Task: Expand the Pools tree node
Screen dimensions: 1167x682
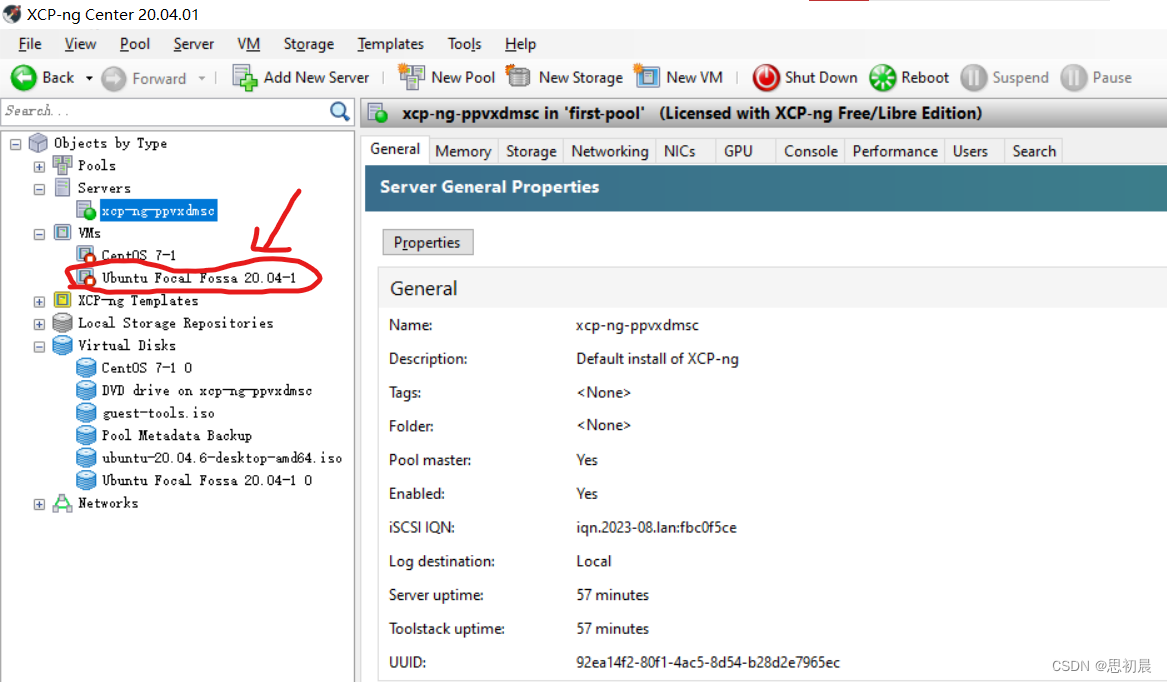Action: (39, 167)
